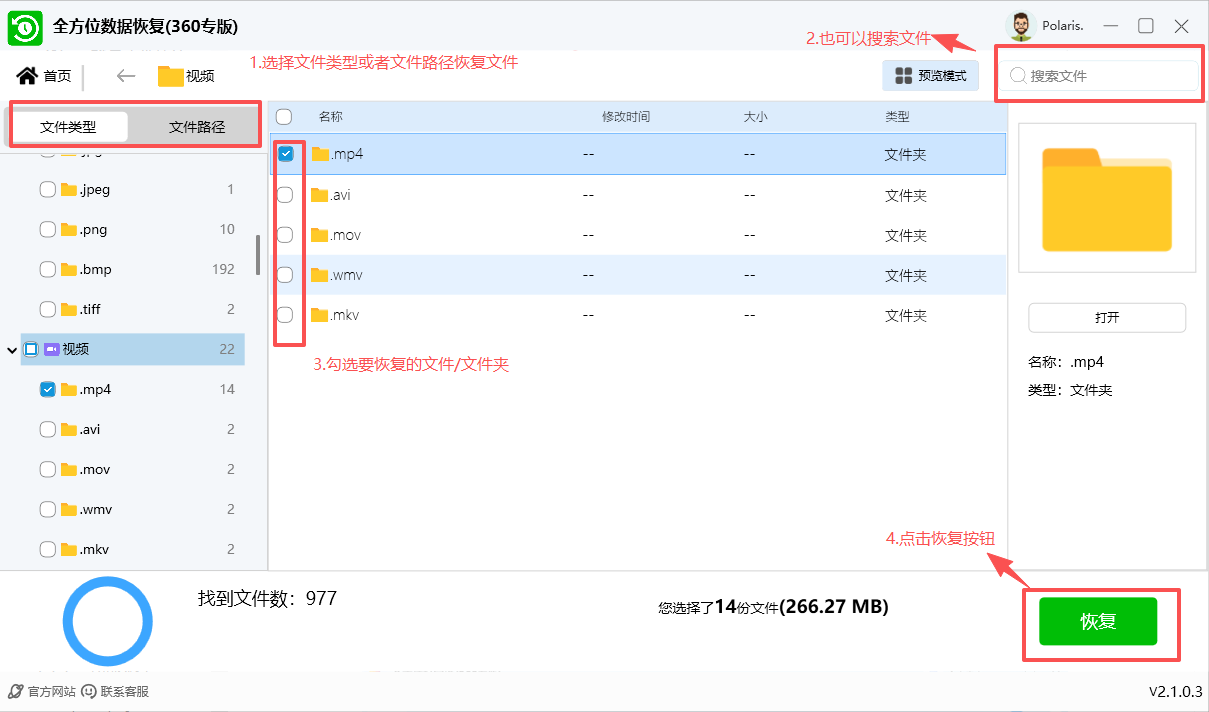Uncheck the .mp4 folder checkbox in list
This screenshot has width=1209, height=712.
coord(285,154)
